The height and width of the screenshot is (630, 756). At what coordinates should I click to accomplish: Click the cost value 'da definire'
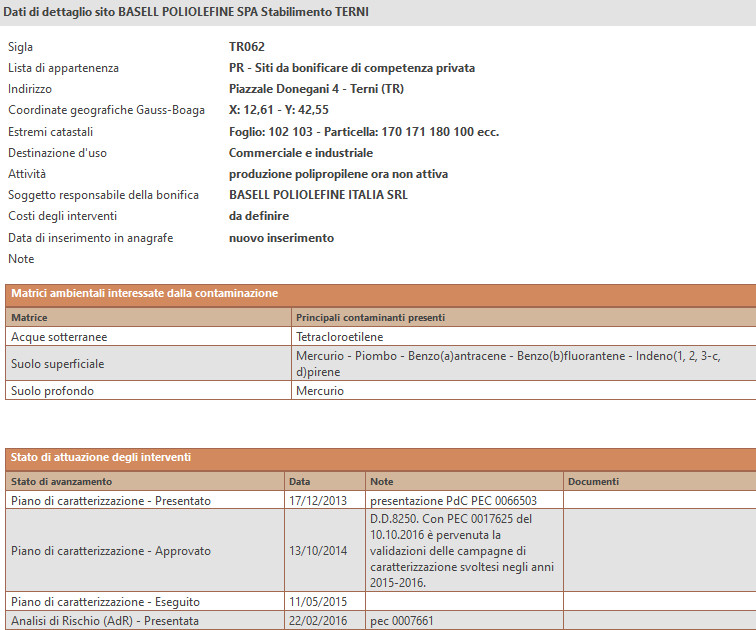pos(259,216)
